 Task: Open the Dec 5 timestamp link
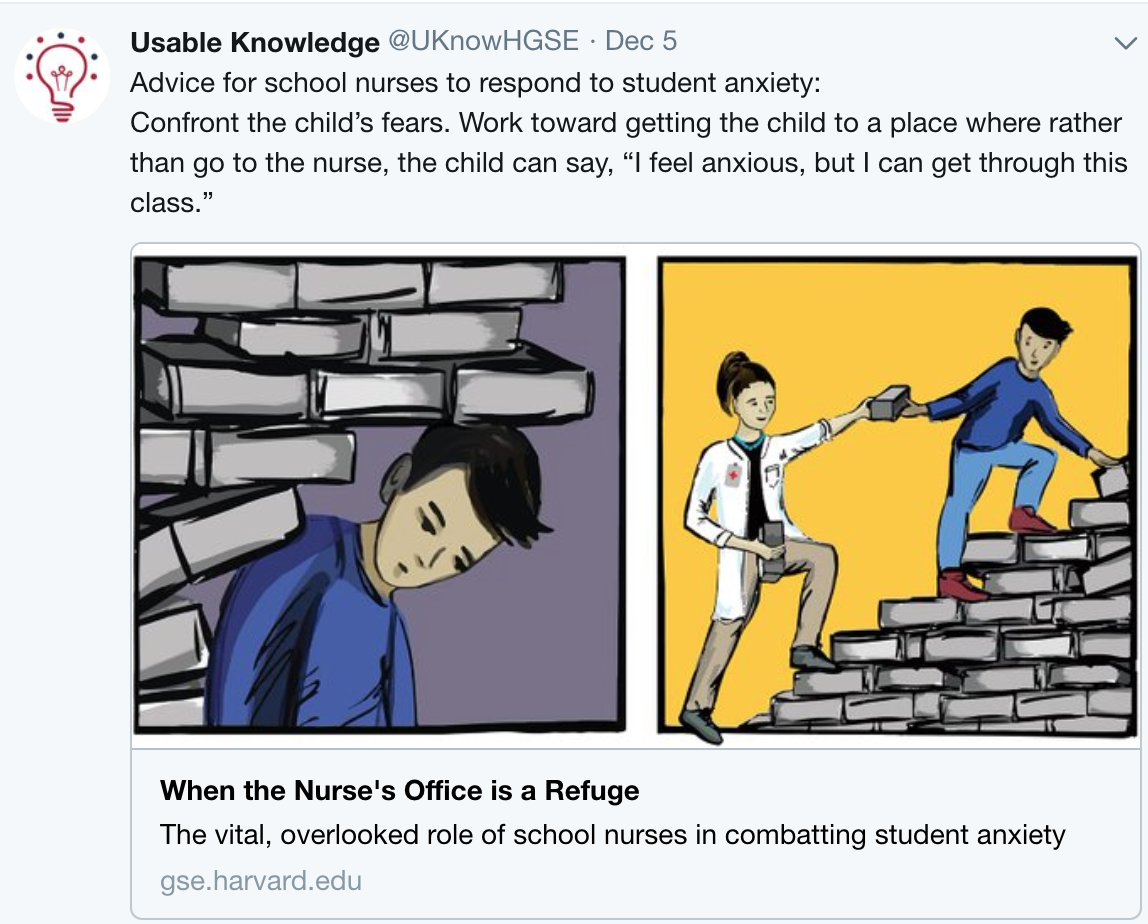pyautogui.click(x=641, y=41)
